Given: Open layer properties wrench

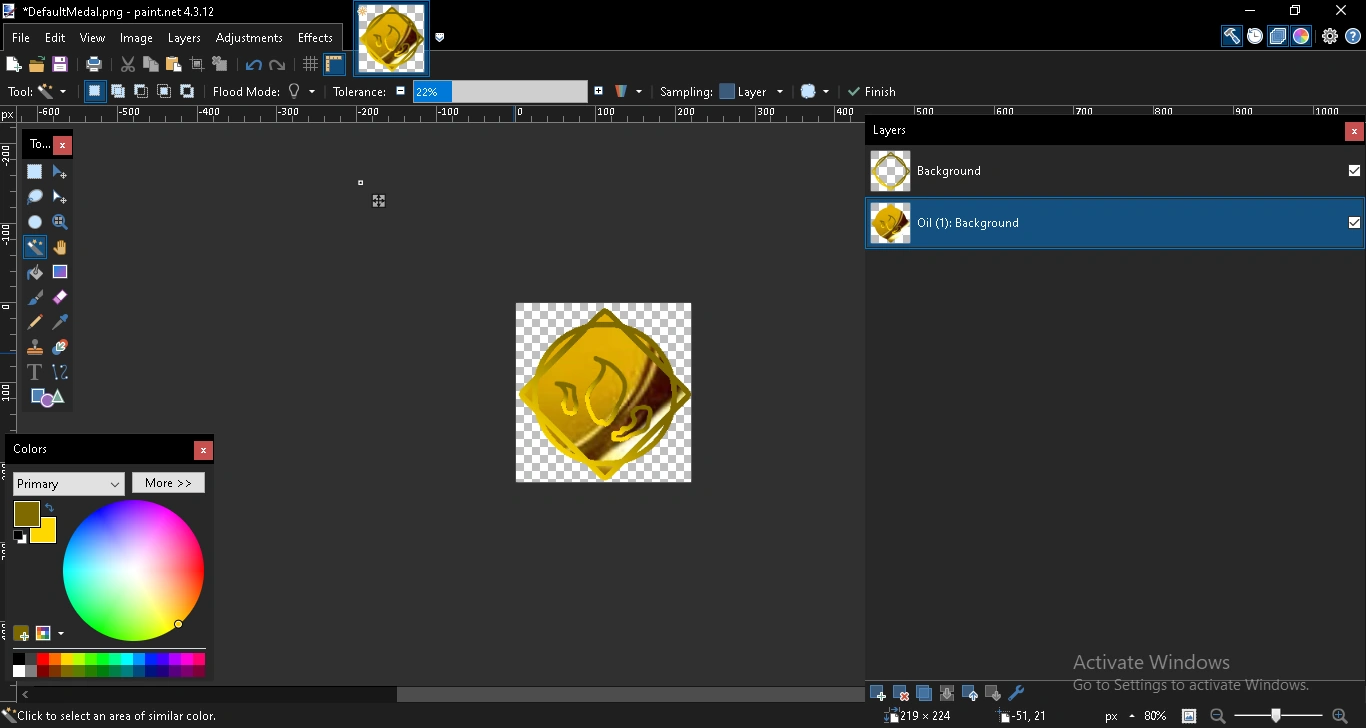Looking at the screenshot, I should point(1017,693).
